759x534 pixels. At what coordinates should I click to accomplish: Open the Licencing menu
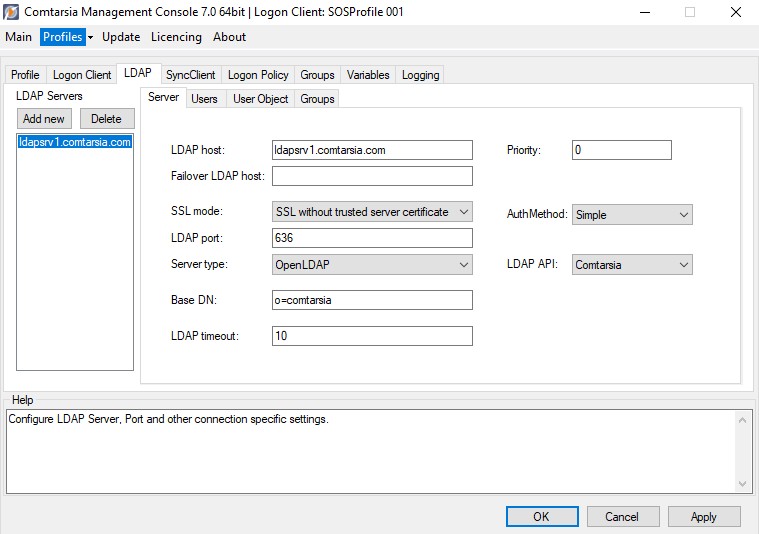click(x=176, y=37)
